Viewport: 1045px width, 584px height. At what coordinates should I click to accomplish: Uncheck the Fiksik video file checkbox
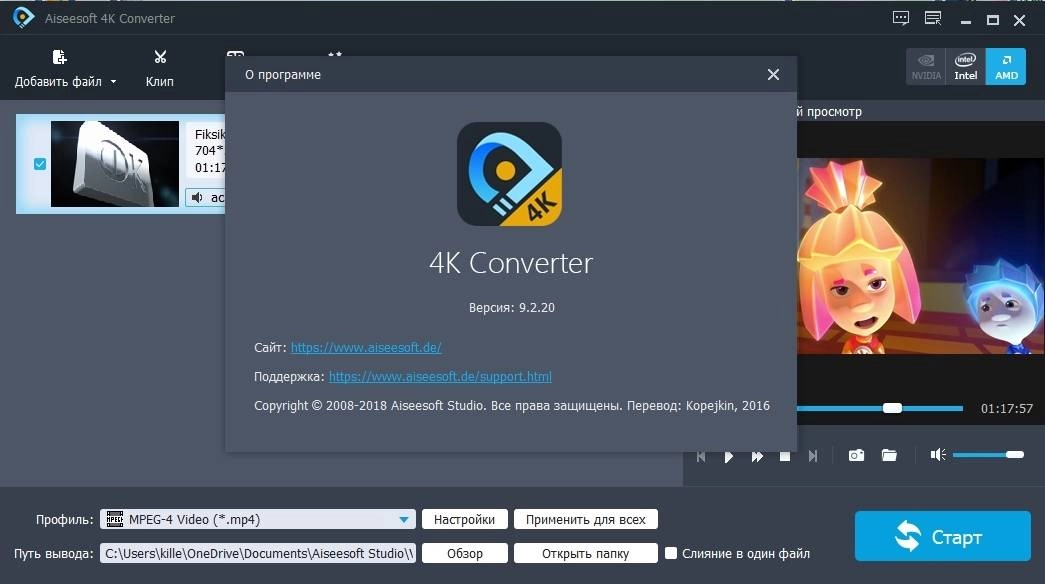click(x=40, y=163)
